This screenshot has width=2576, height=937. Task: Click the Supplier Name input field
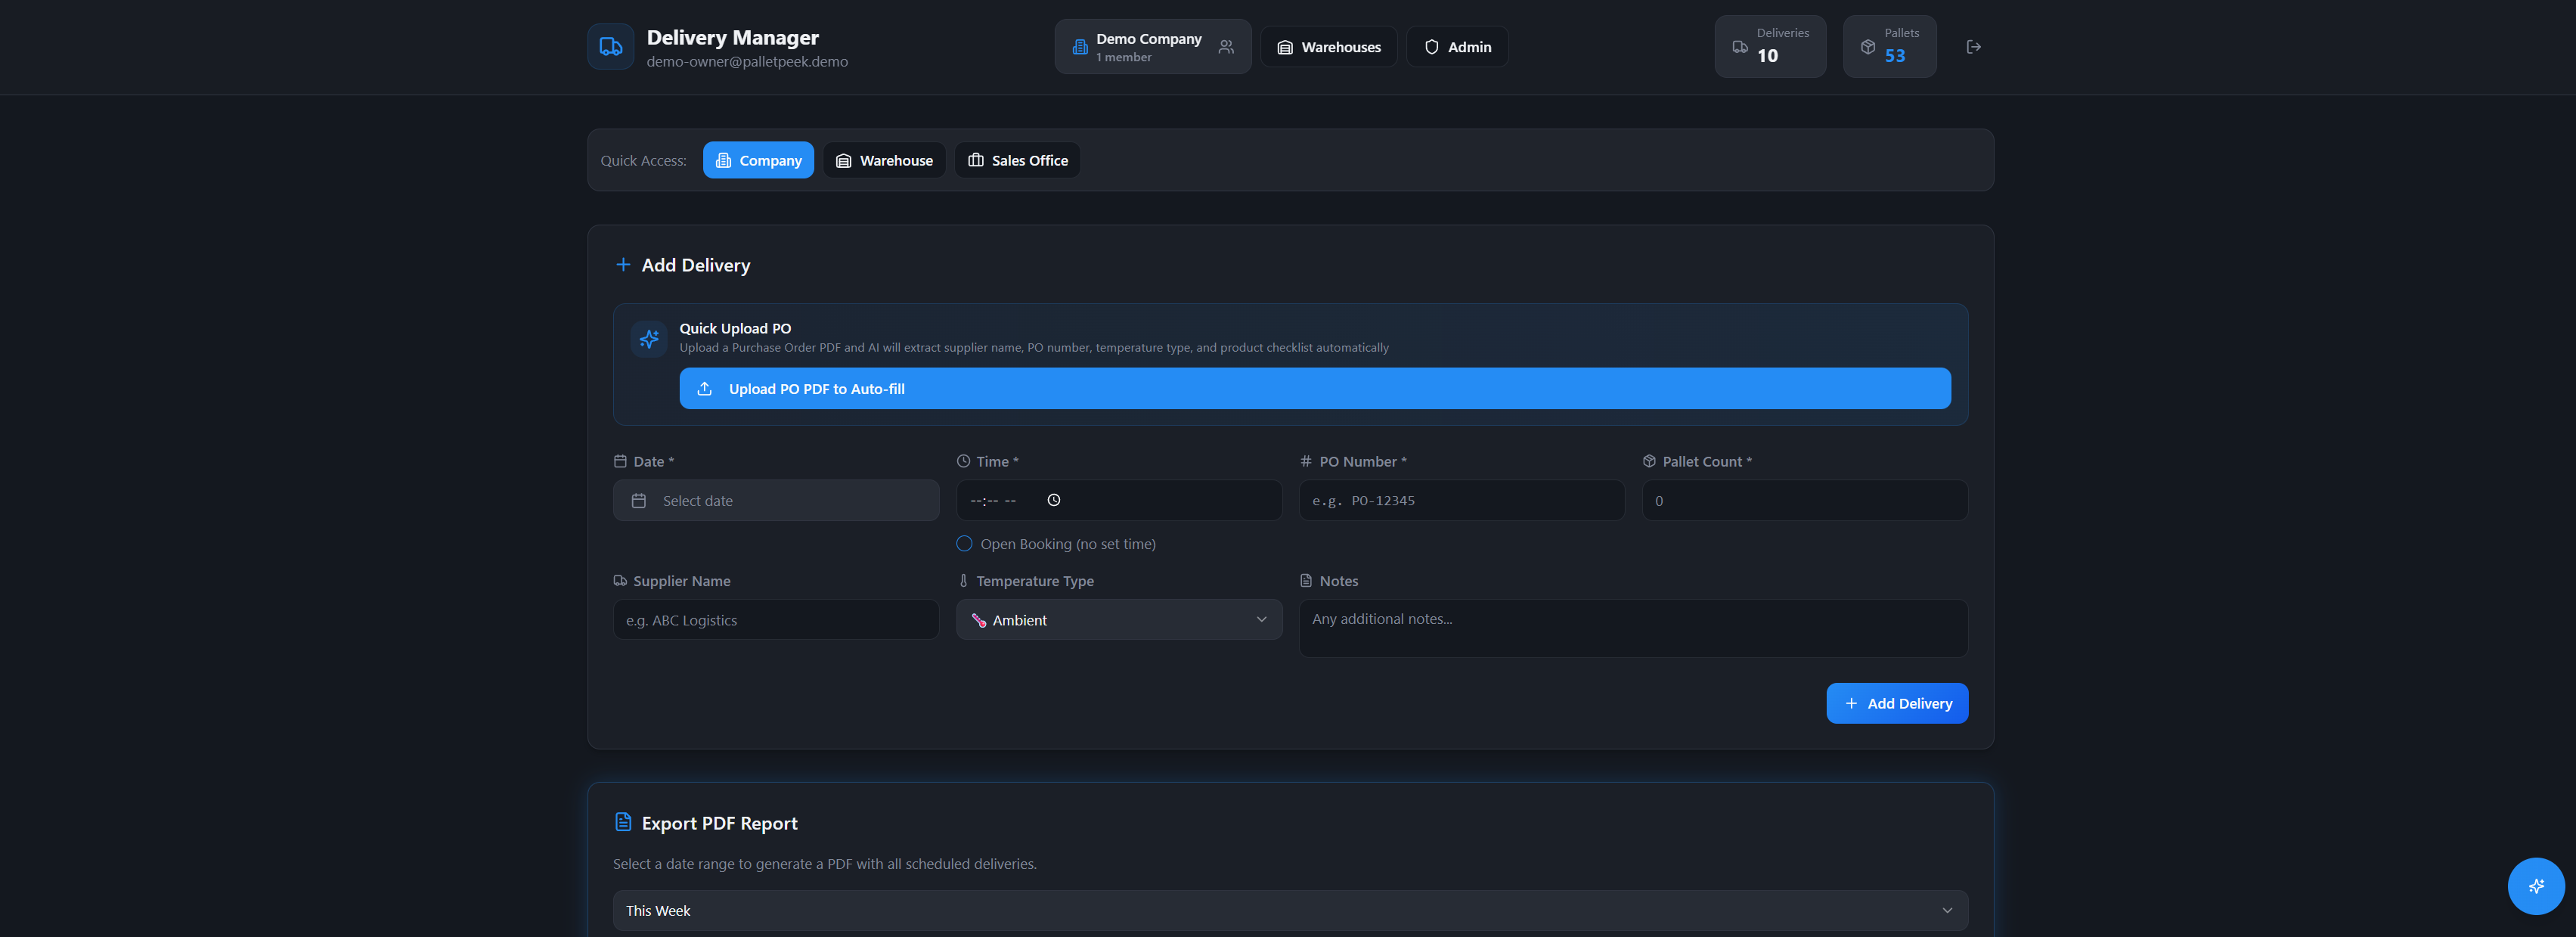776,619
